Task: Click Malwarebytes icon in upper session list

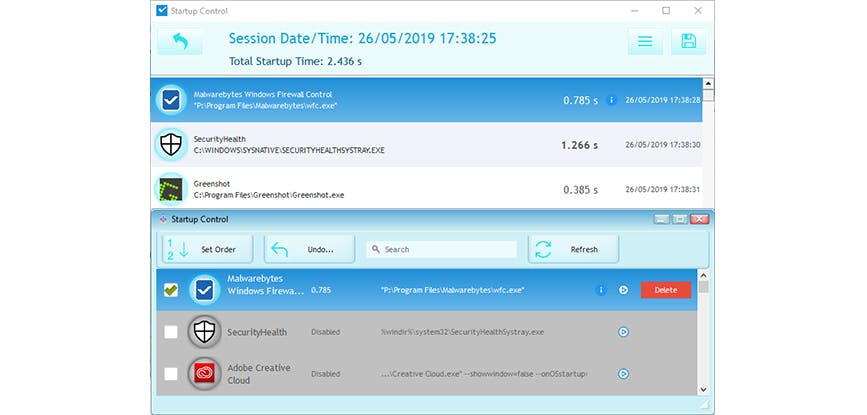Action: [171, 100]
